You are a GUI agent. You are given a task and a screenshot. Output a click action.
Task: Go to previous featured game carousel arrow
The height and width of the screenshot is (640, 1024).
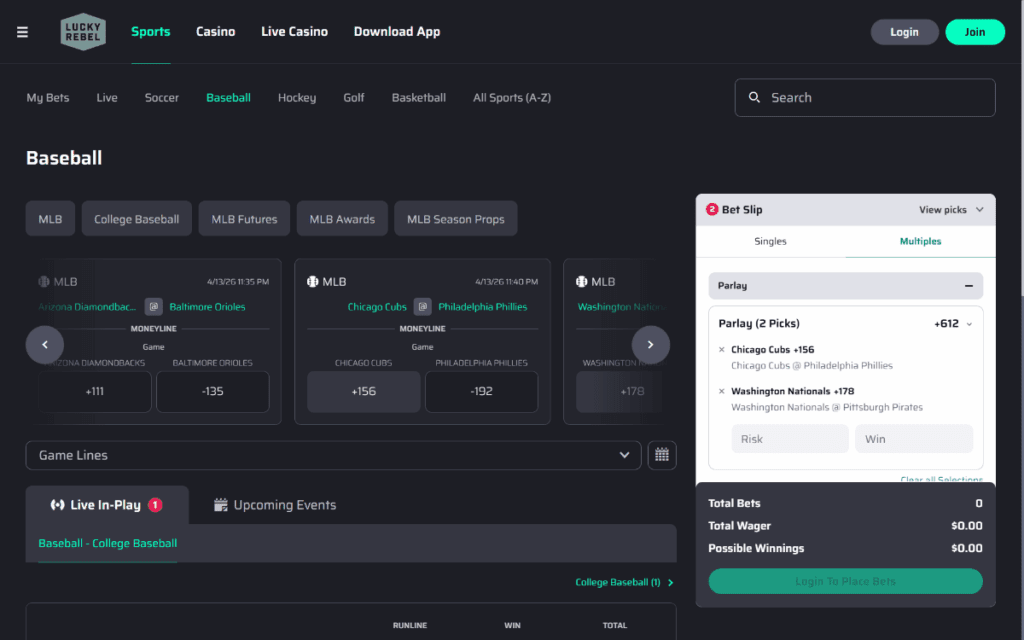point(44,344)
